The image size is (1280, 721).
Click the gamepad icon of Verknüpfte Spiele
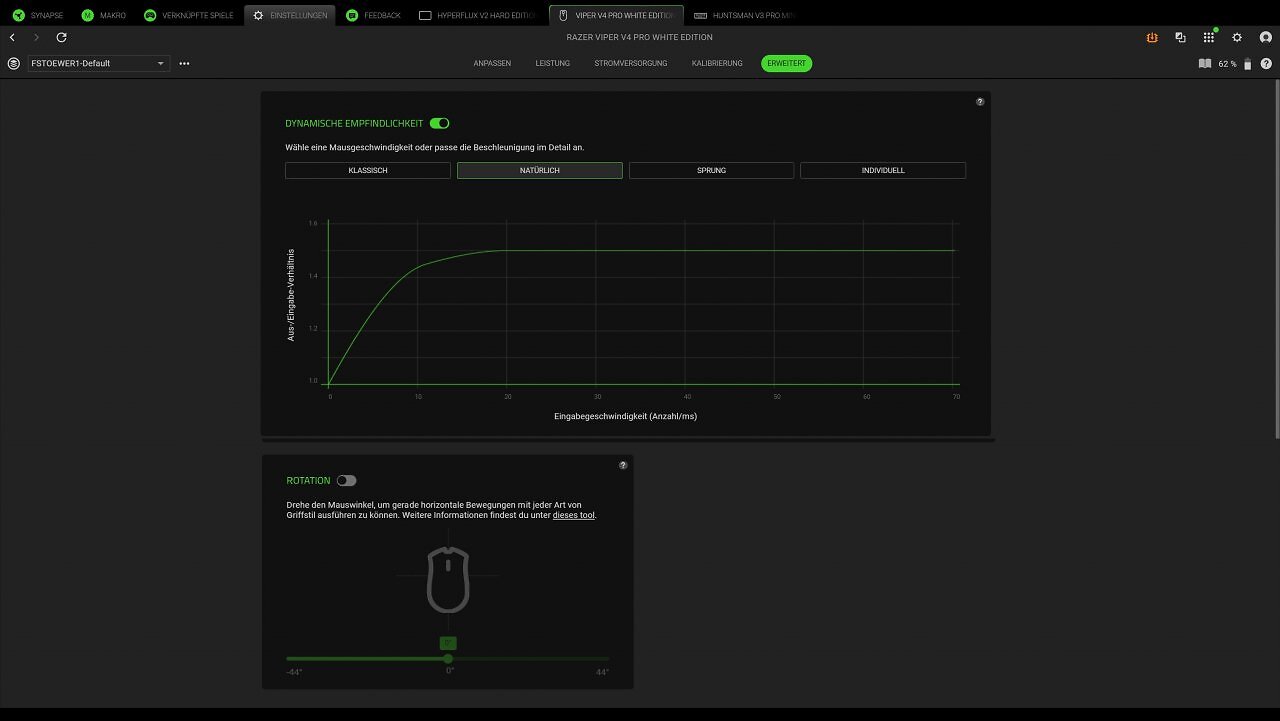(x=150, y=15)
